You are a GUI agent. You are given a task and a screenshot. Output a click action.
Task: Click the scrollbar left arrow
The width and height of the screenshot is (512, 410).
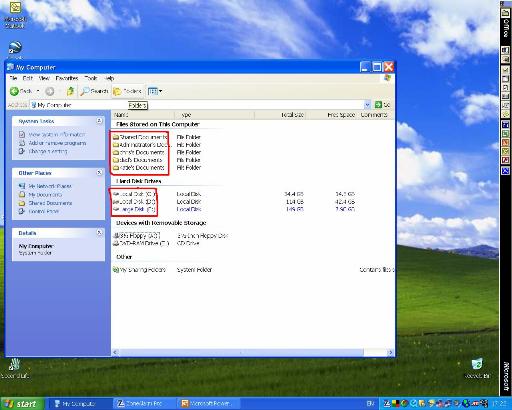pyautogui.click(x=115, y=352)
